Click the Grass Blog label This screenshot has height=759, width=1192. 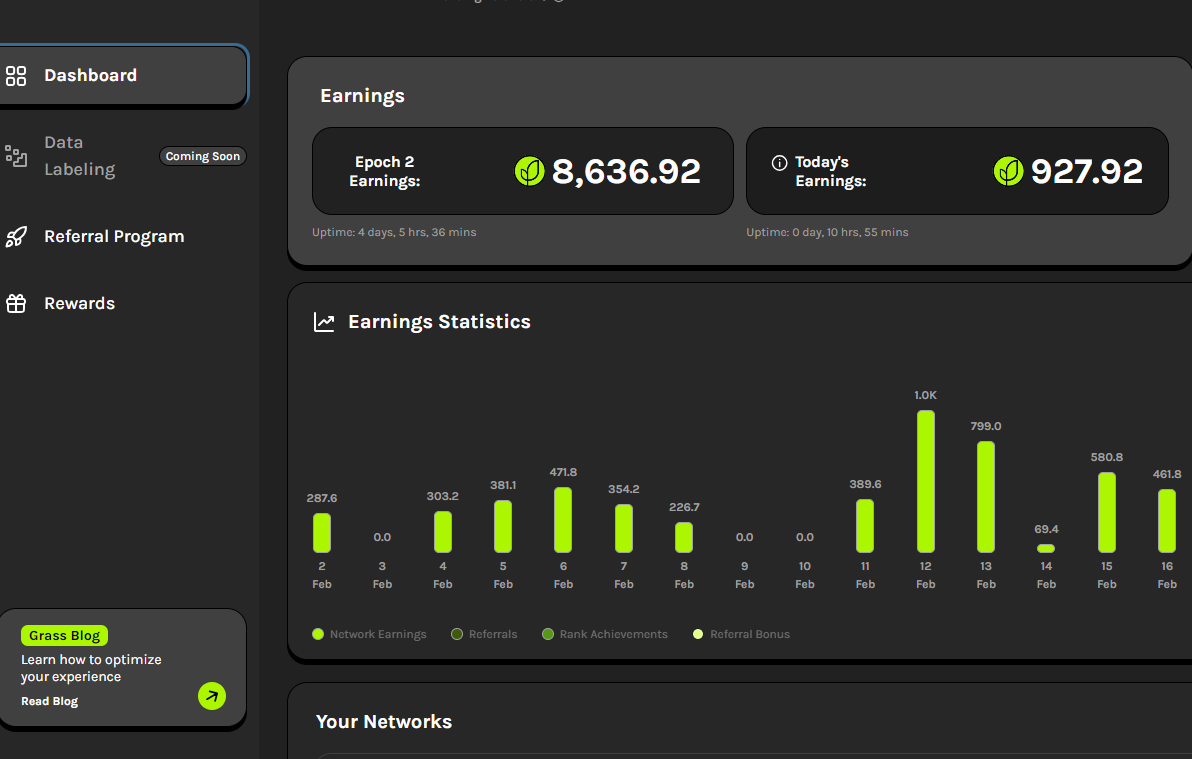(65, 635)
